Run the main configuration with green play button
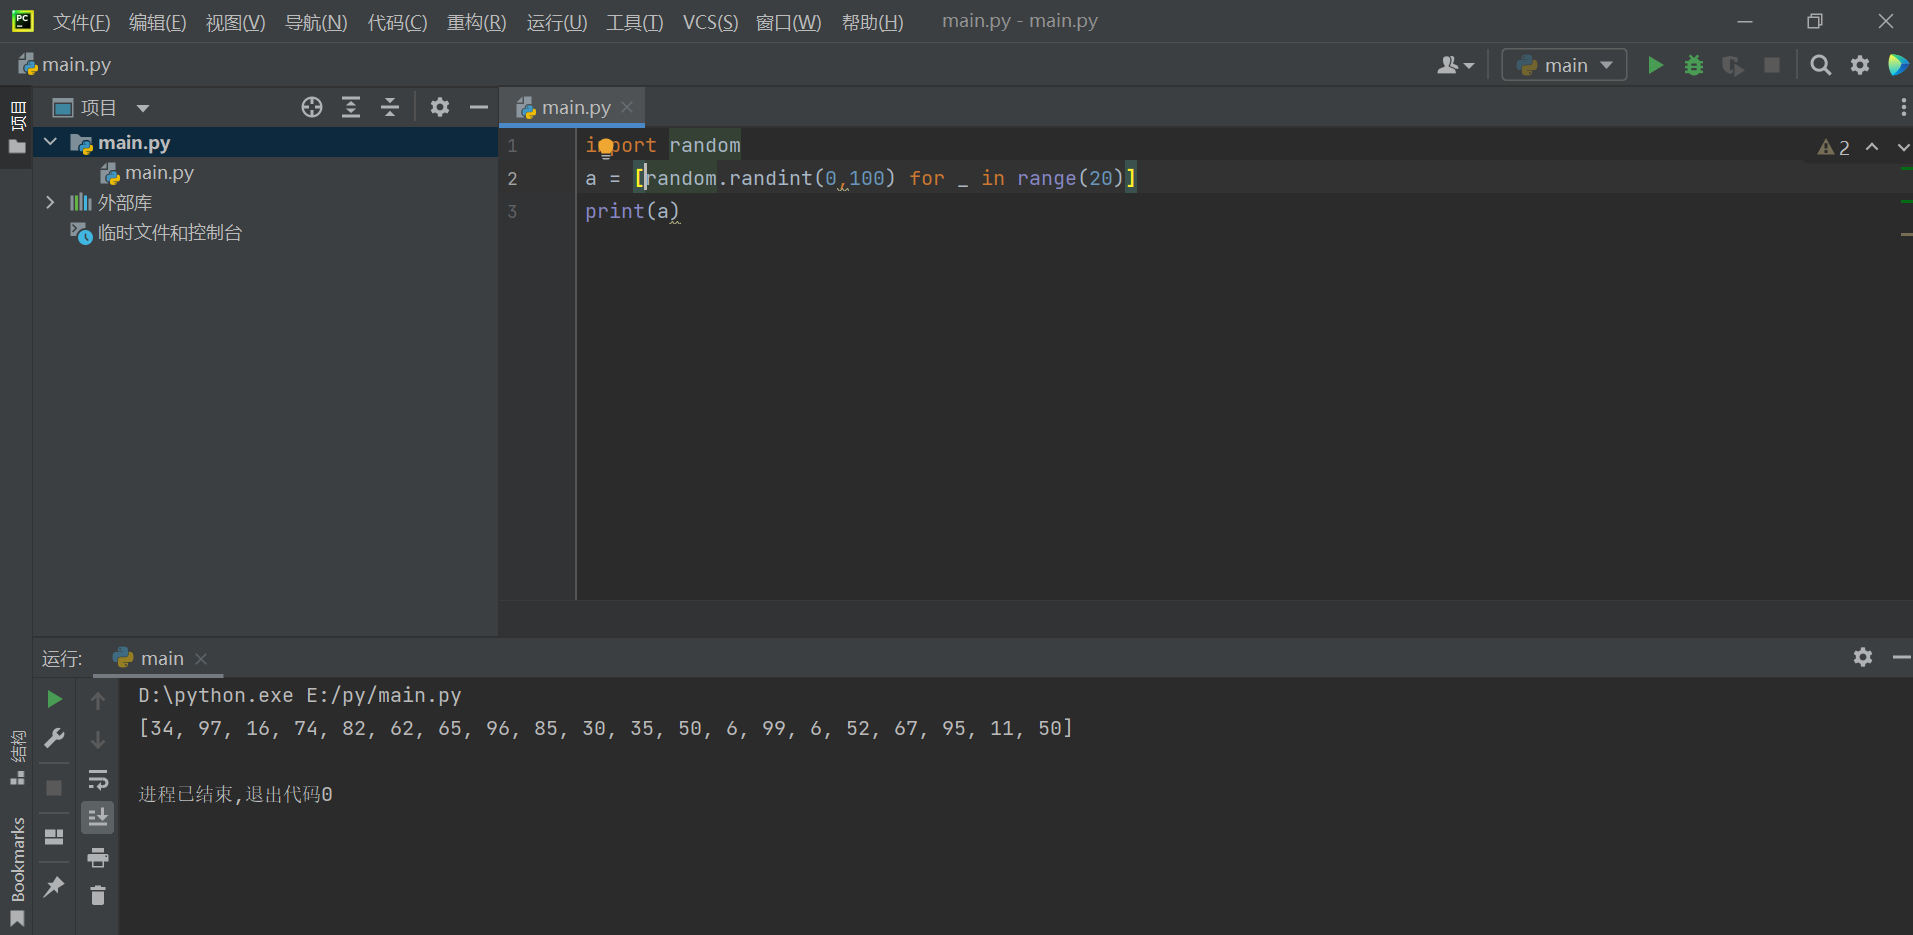The width and height of the screenshot is (1913, 935). point(1655,65)
